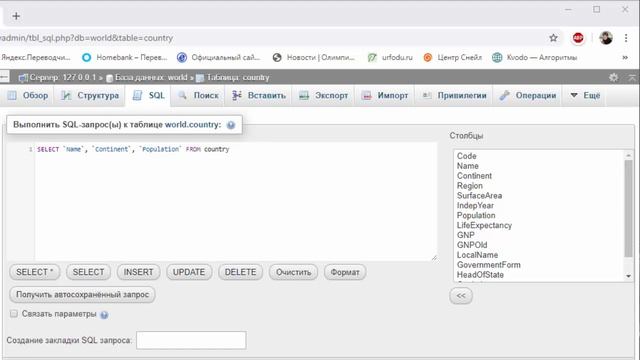Open help icon next to Связать параметры
640x360 pixels.
pos(104,315)
